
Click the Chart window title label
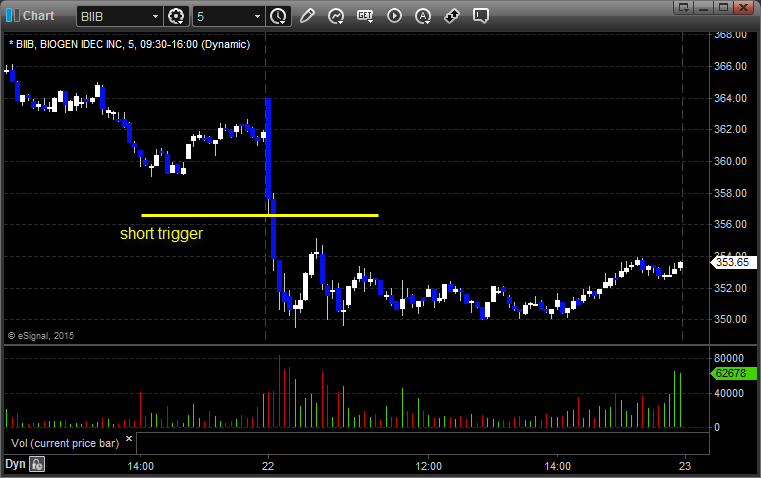(38, 16)
